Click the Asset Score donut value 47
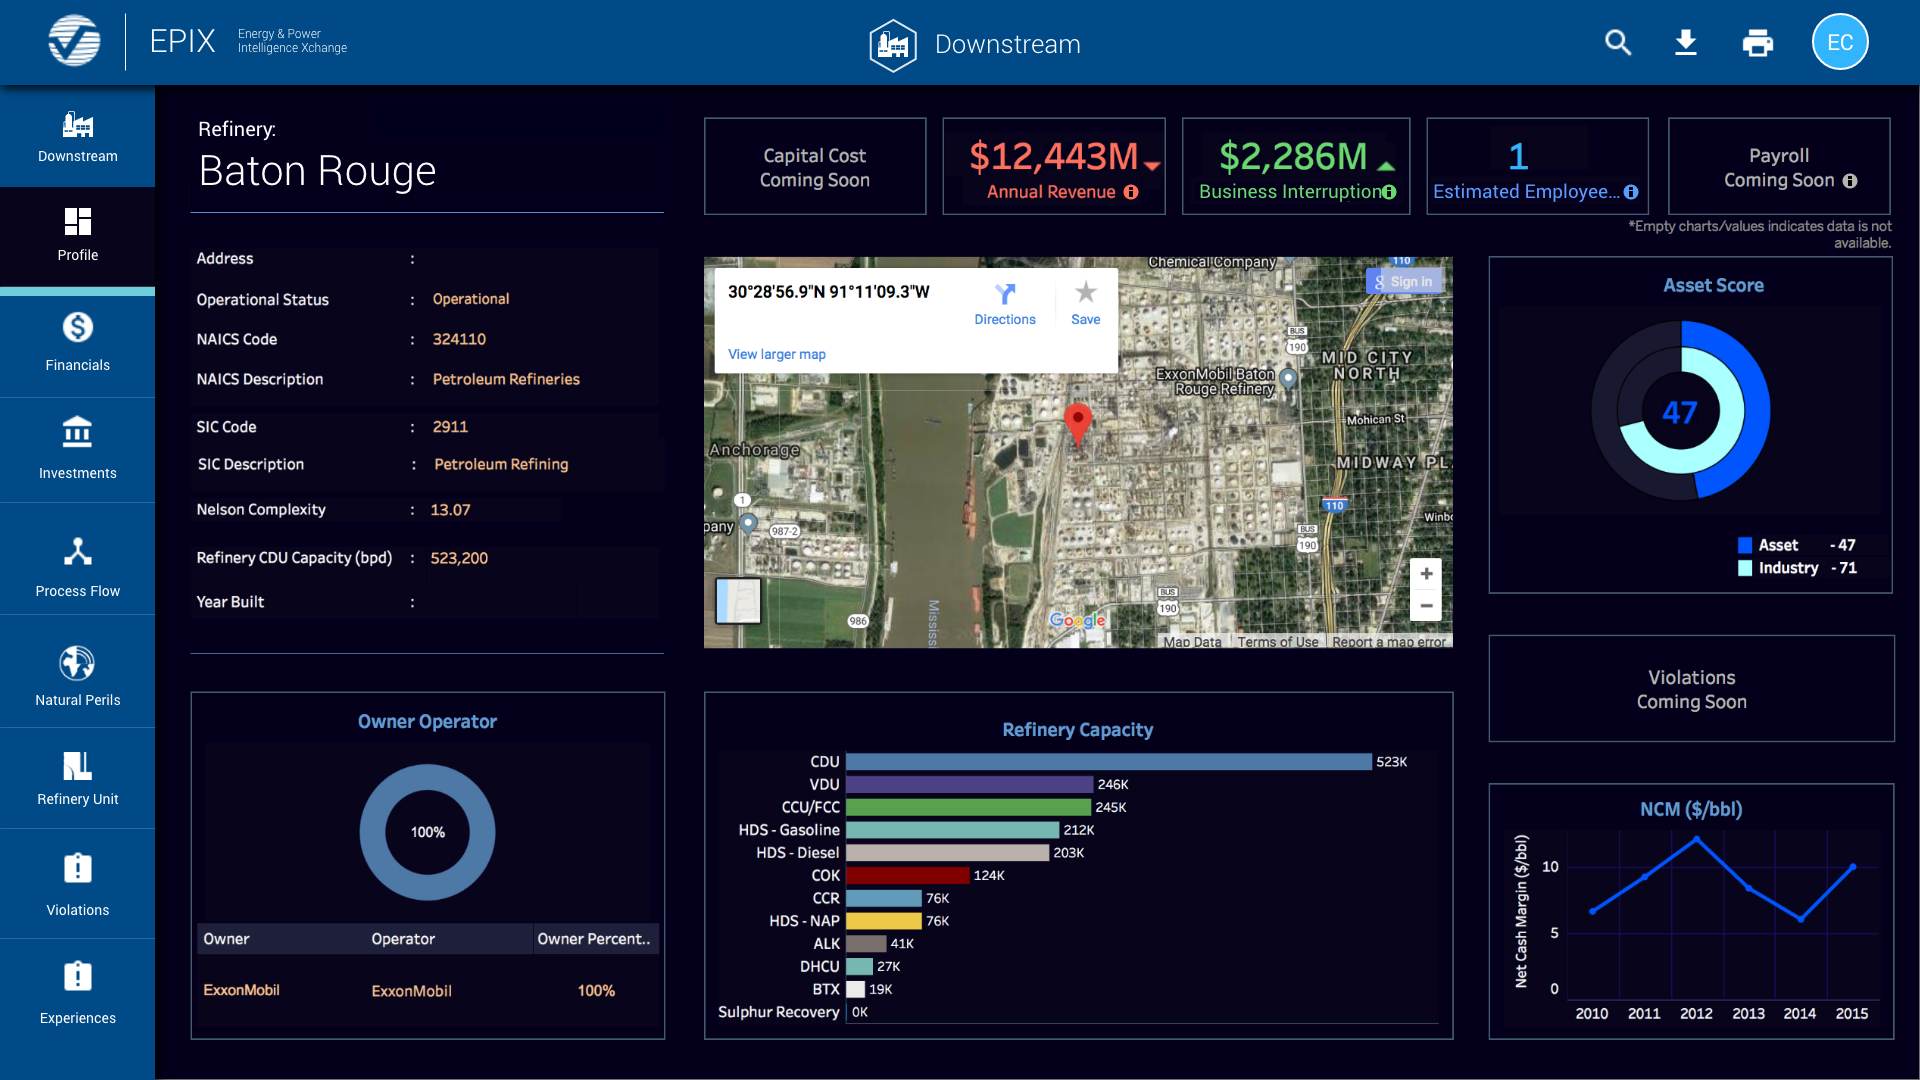 [1680, 412]
